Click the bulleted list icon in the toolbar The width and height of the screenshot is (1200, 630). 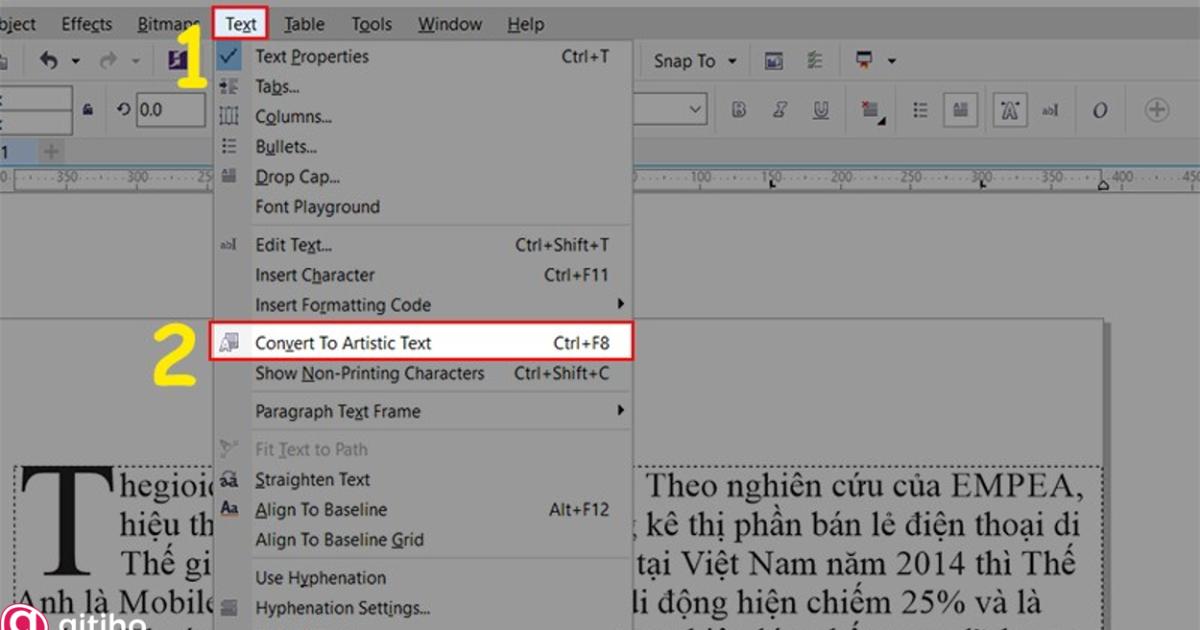920,109
